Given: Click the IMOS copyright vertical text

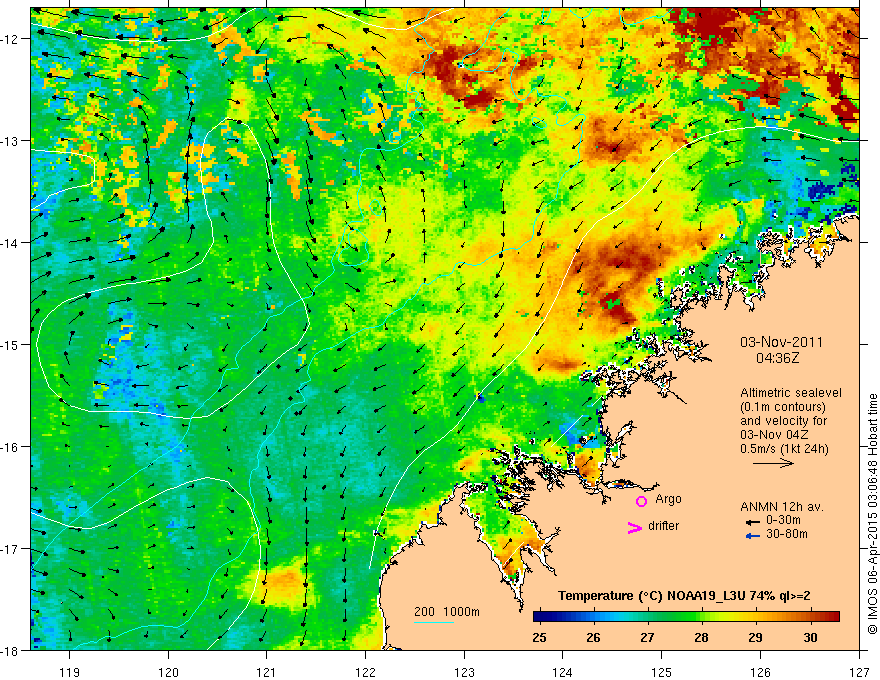Looking at the screenshot, I should click(x=872, y=513).
